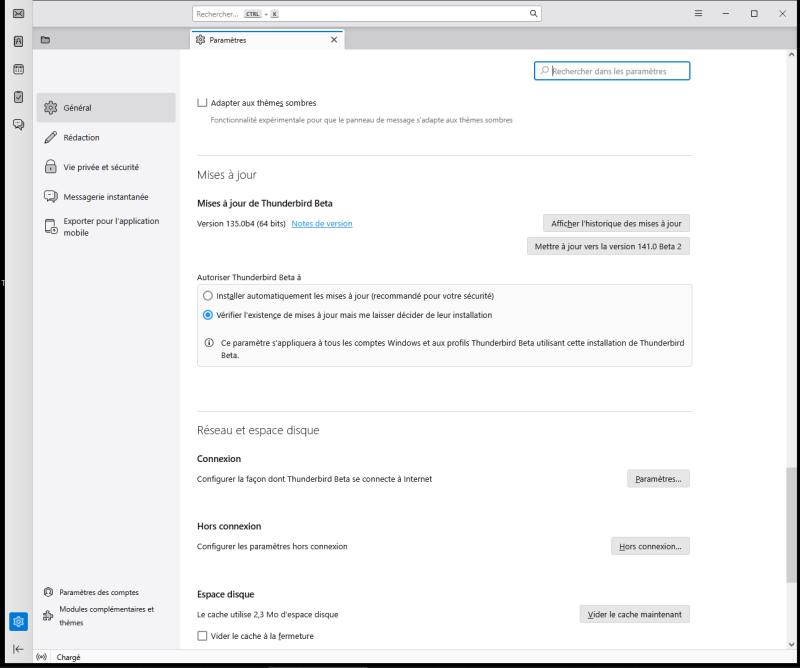800x668 pixels.
Task: Click the info icon beside the Windows accounts note
Action: pos(209,343)
